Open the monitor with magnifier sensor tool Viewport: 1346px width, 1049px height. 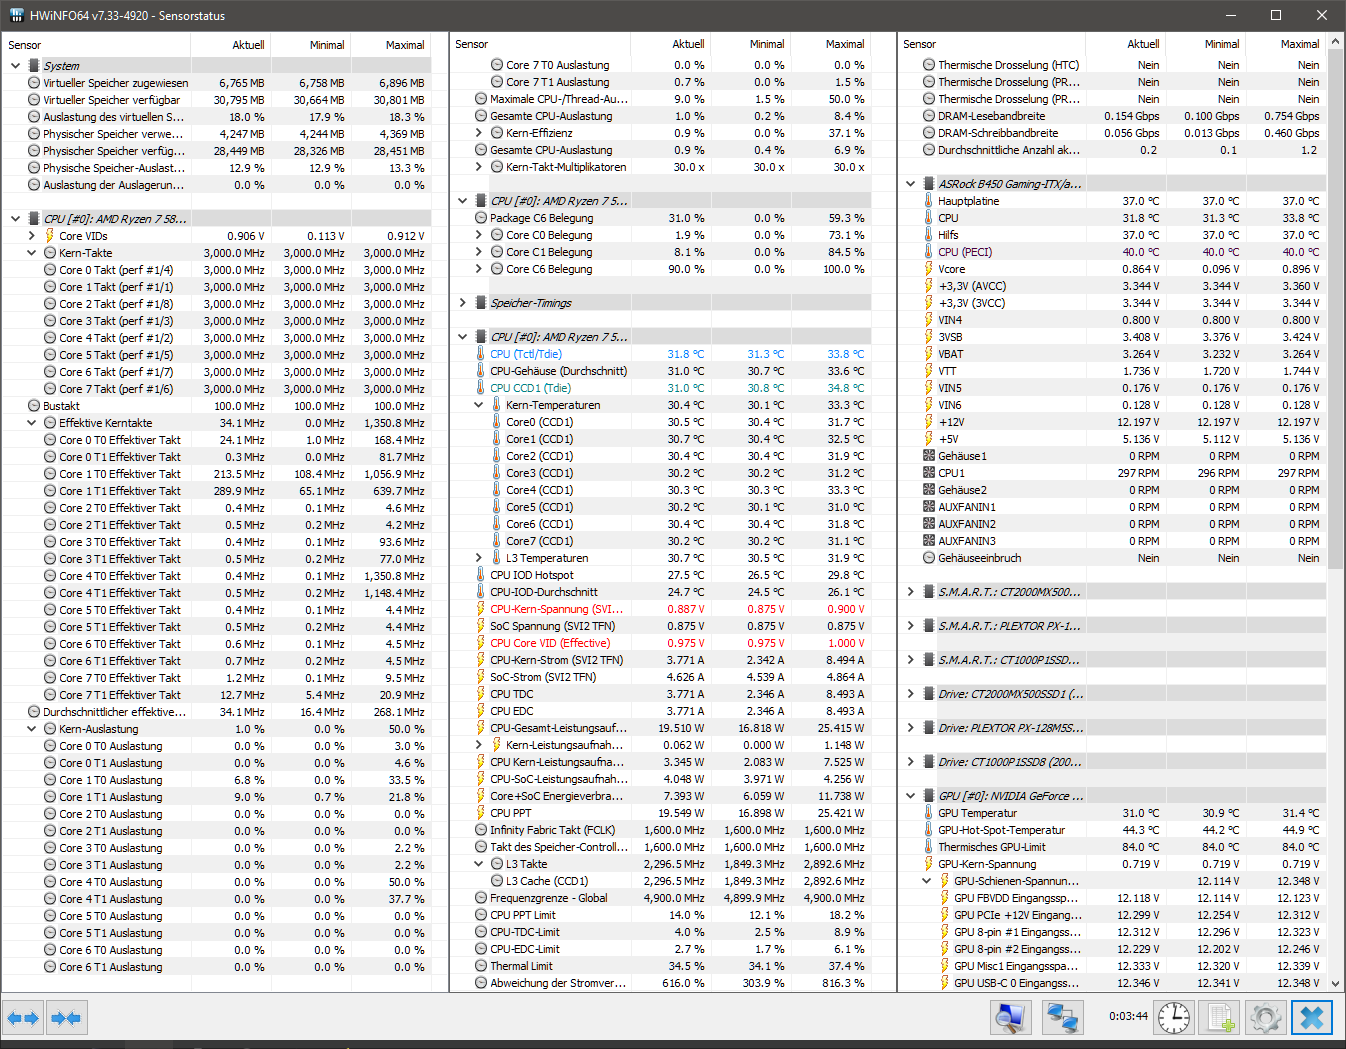[1011, 1018]
